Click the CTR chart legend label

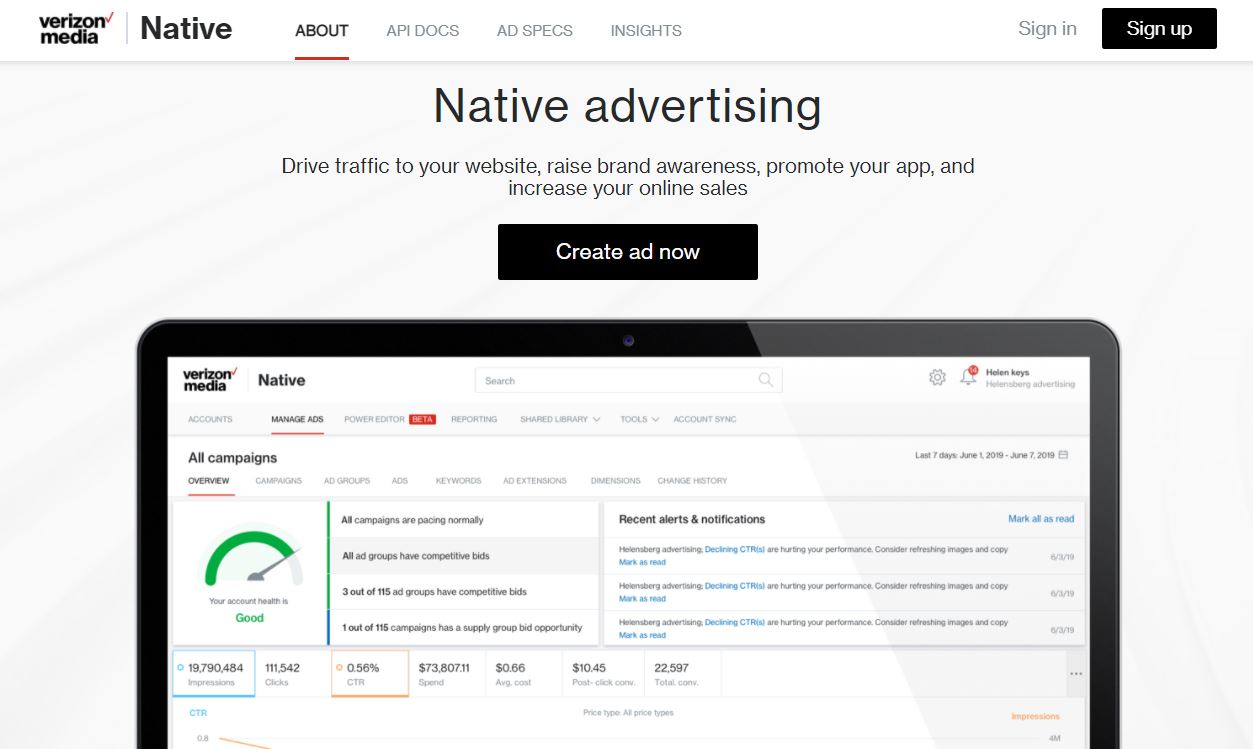pos(198,713)
